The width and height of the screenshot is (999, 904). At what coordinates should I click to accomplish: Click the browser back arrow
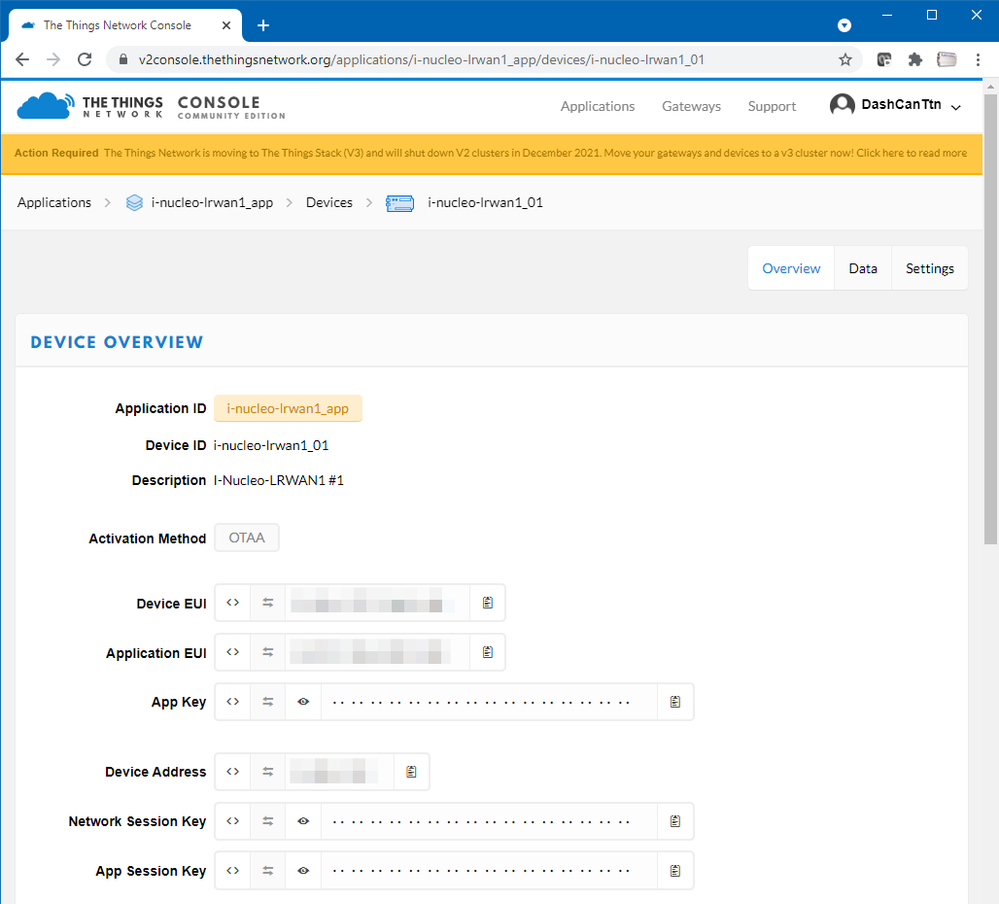[22, 60]
